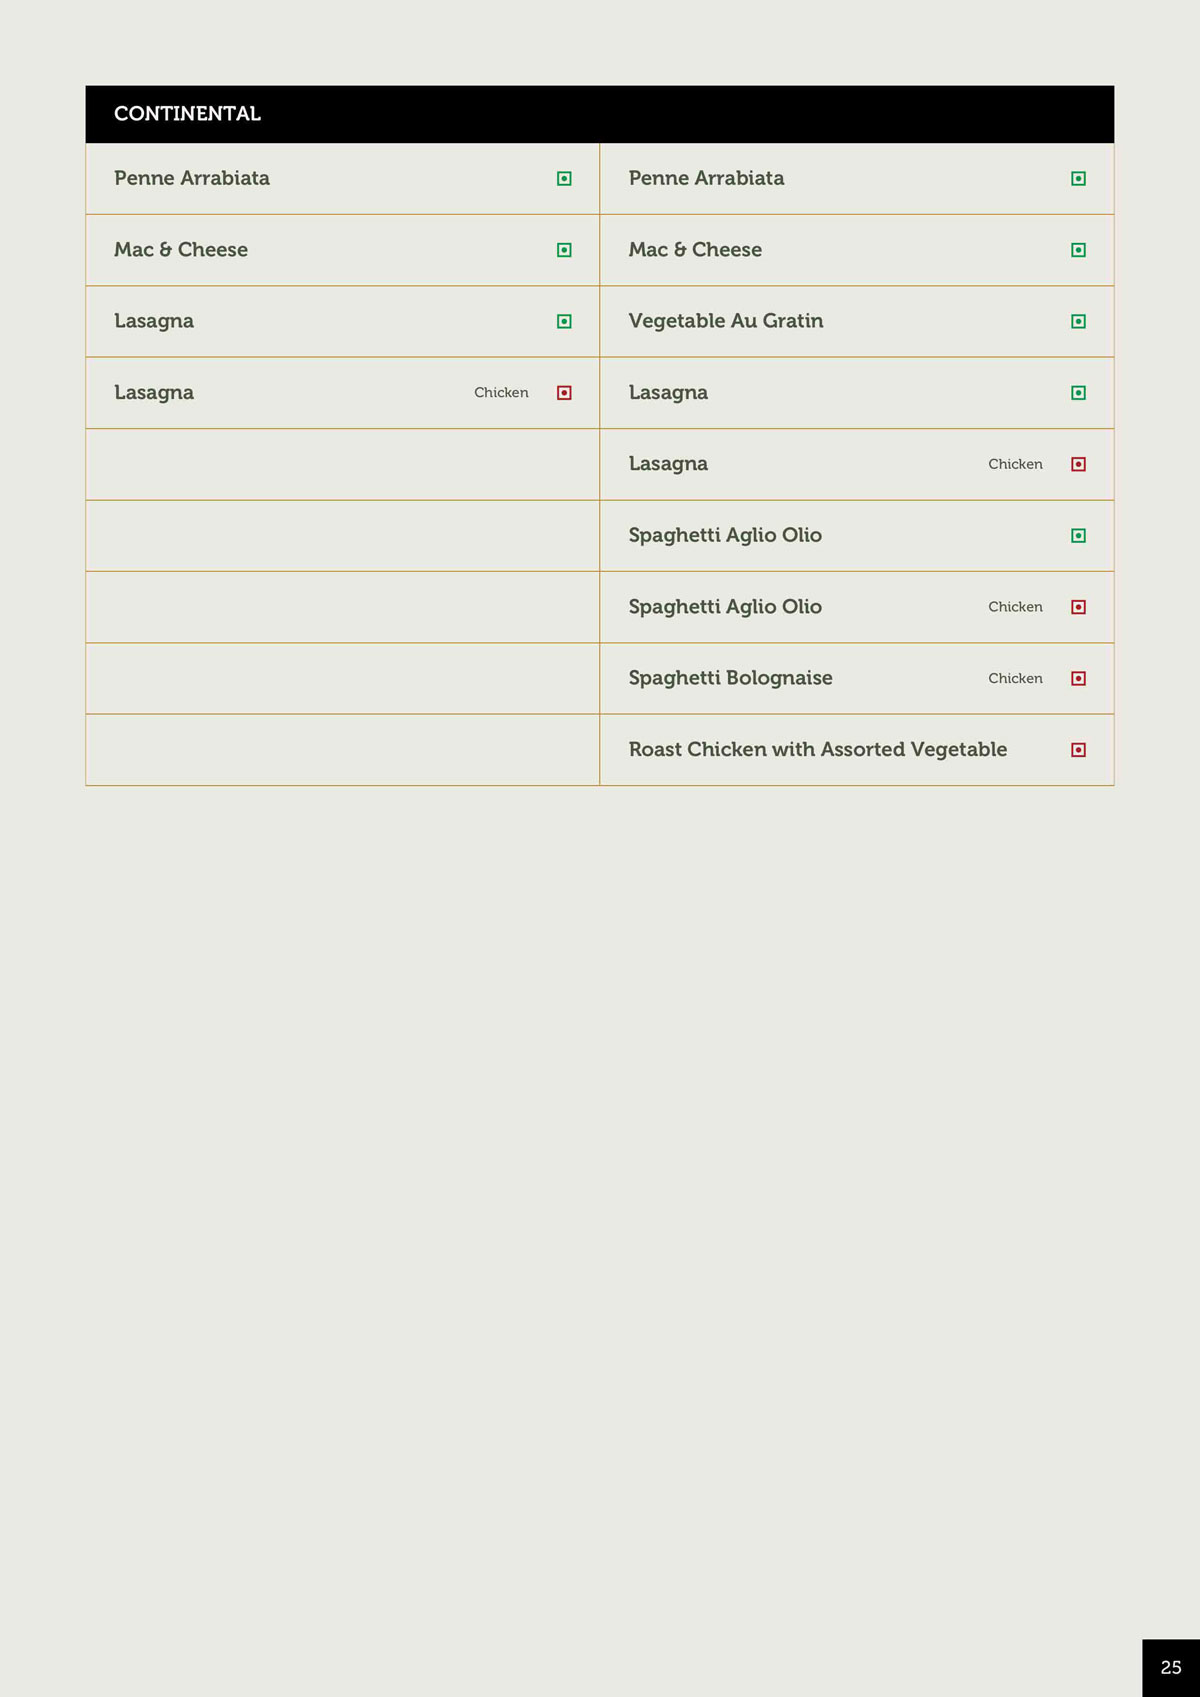Click the red icon for right-column chicken Lasagna
Screen dimensions: 1200x1697
(x=1078, y=464)
